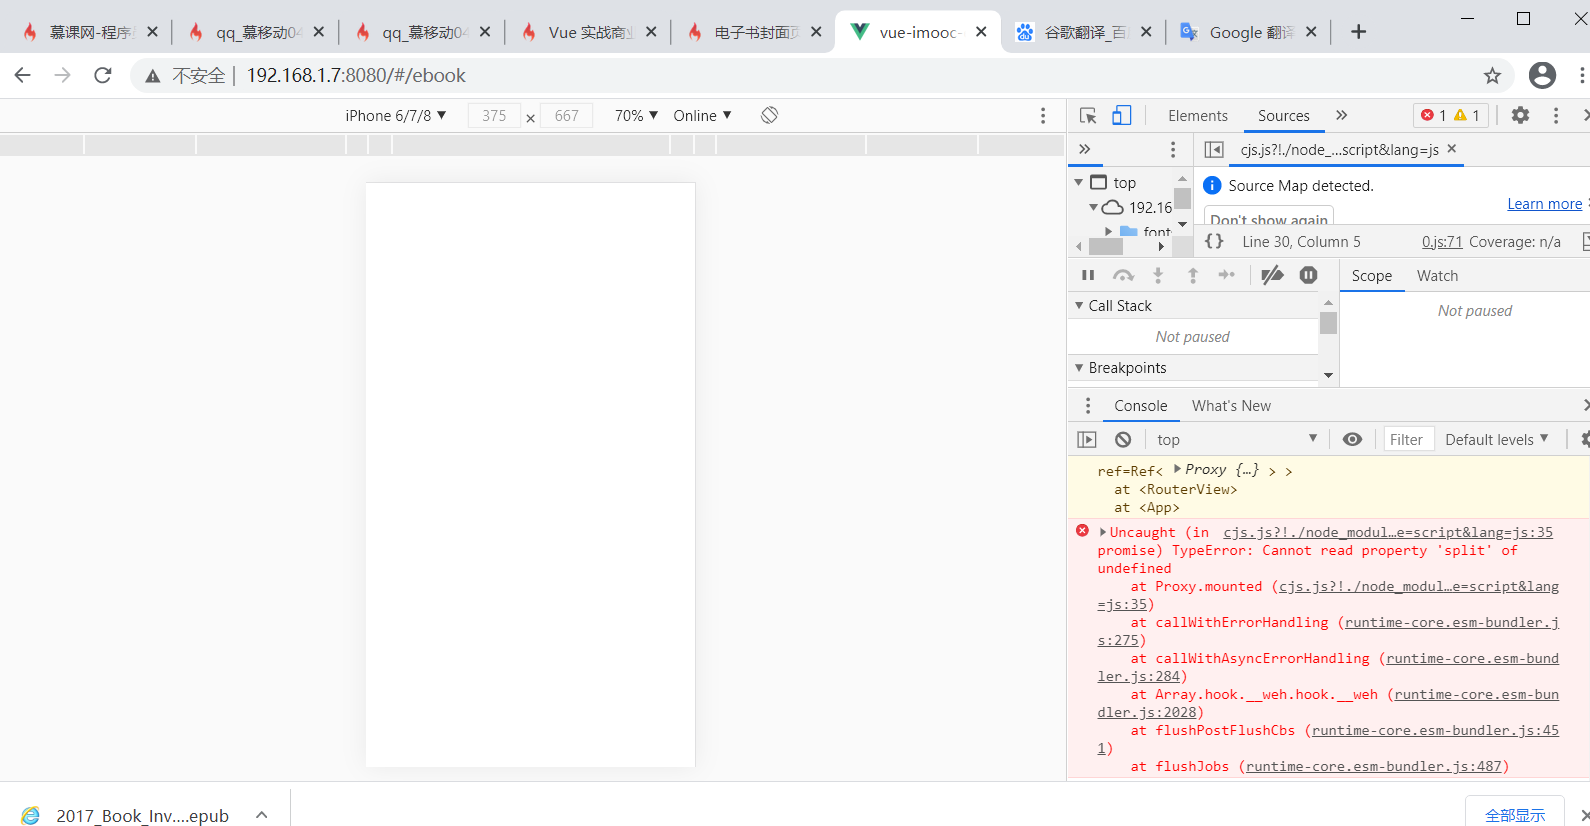1590x826 pixels.
Task: Click the viewport height field 667
Action: coord(566,115)
